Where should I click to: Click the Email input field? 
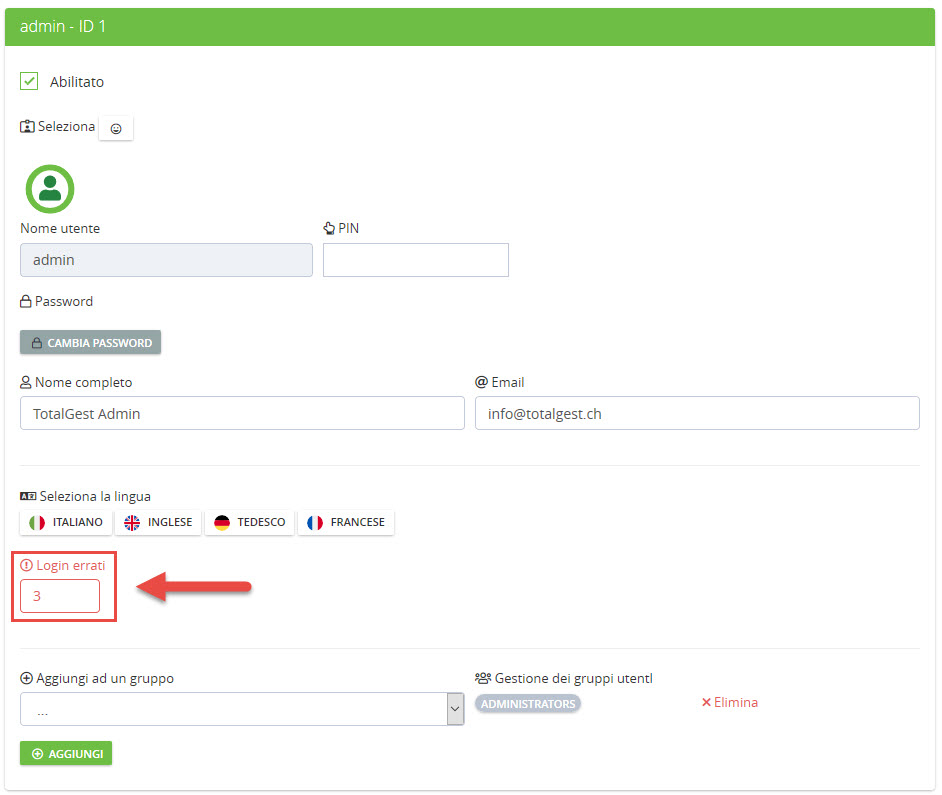click(x=696, y=414)
